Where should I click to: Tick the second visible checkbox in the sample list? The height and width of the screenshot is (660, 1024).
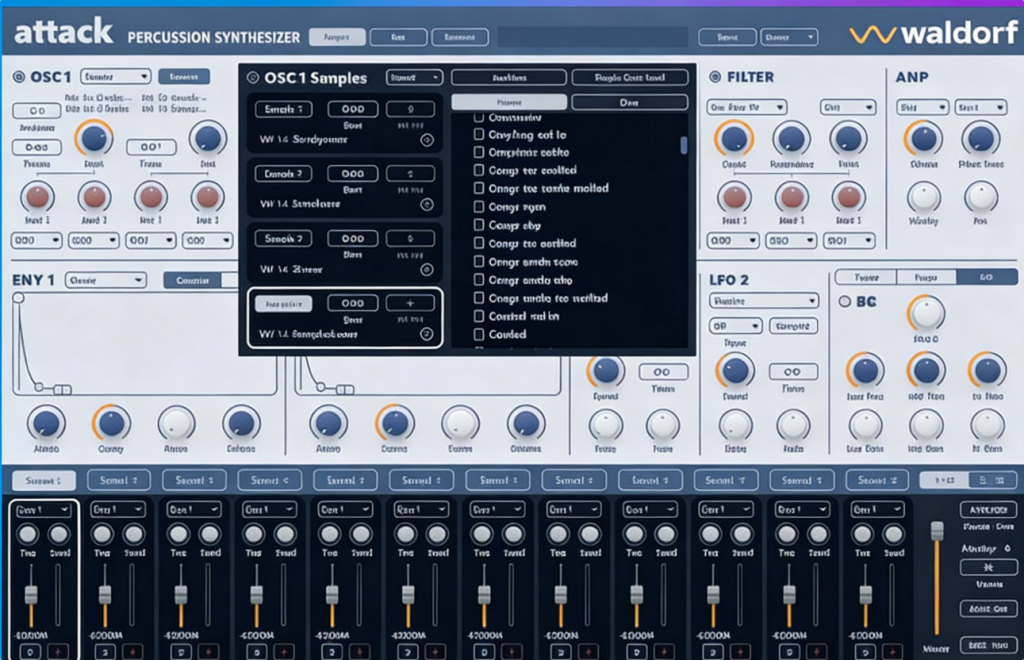479,134
